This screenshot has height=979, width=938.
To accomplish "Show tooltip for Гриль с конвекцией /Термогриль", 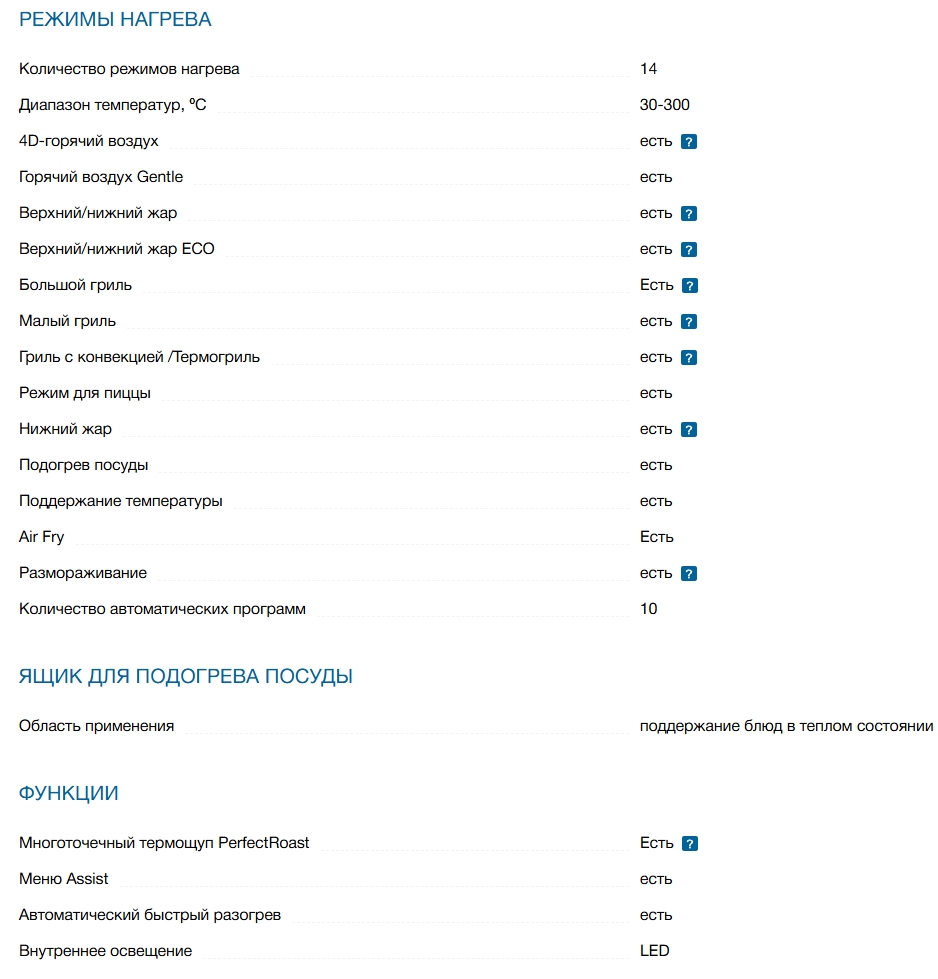I will coord(688,358).
